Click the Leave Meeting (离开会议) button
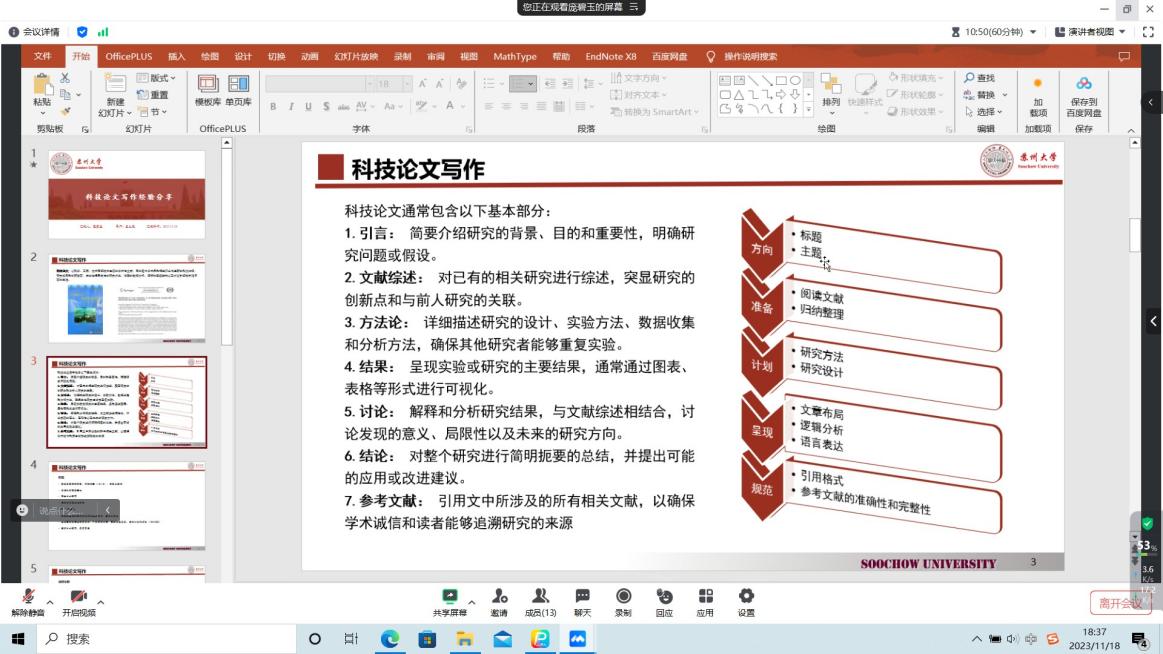This screenshot has width=1163, height=654. click(x=1119, y=603)
